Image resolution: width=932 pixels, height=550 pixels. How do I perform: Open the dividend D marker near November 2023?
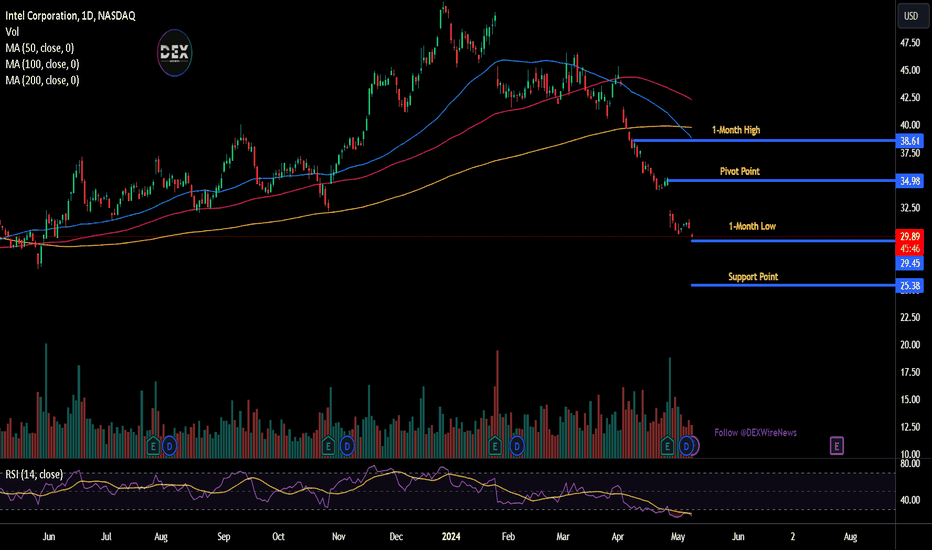(347, 445)
